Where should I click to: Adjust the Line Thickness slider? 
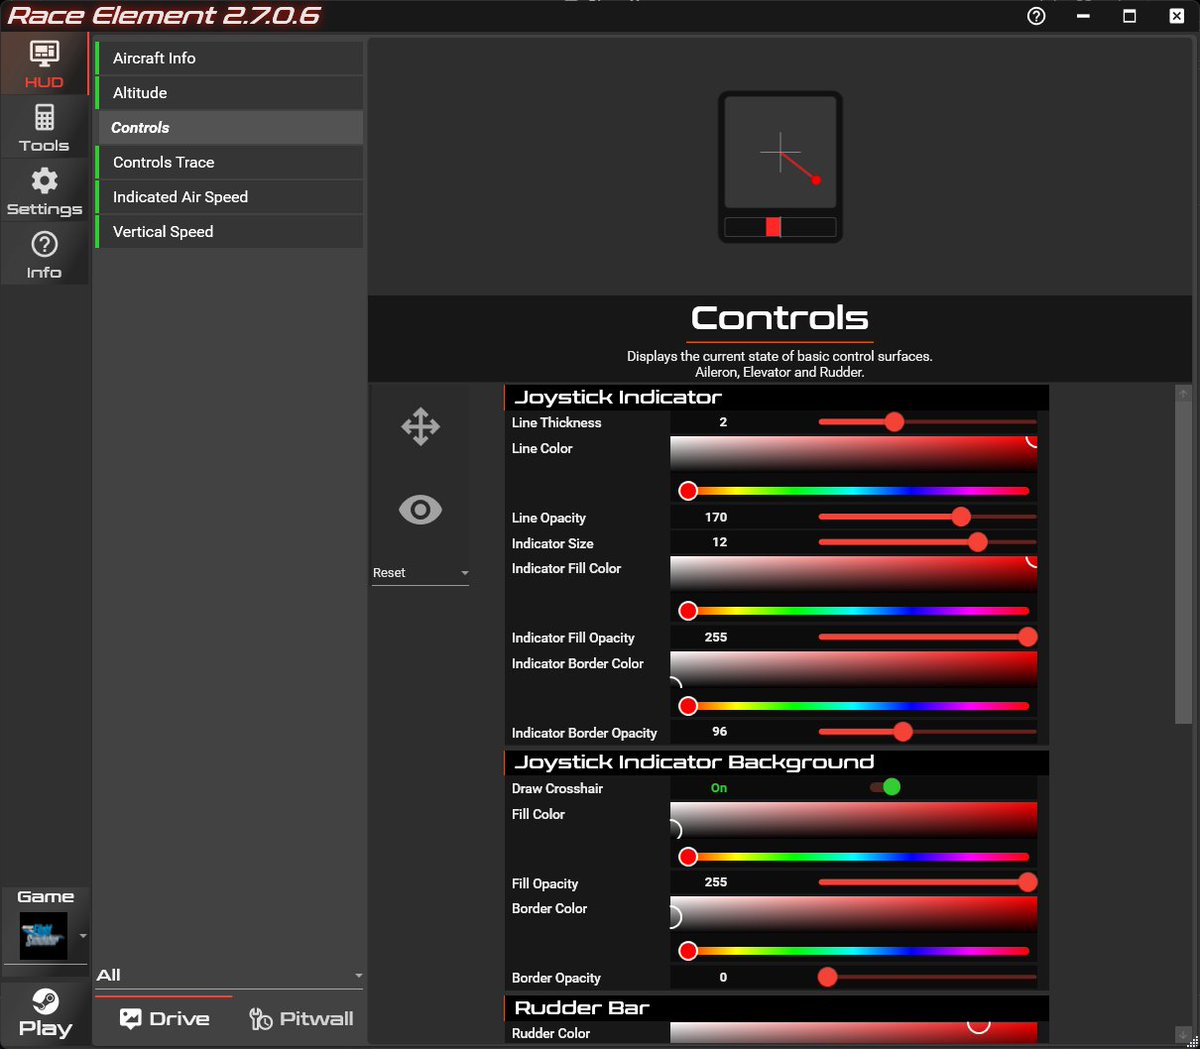tap(927, 422)
